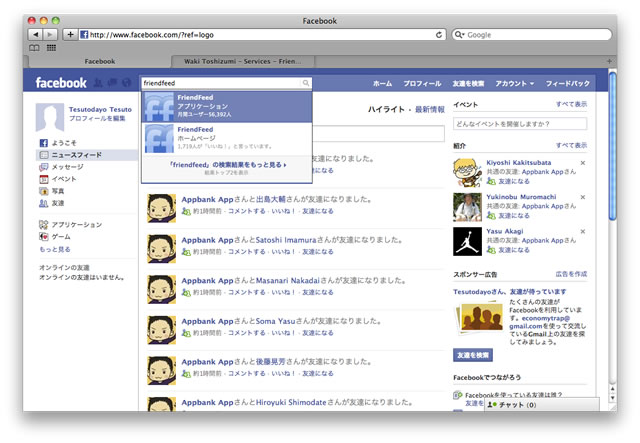Click the facebook logo
The height and width of the screenshot is (443, 640).
(x=61, y=83)
